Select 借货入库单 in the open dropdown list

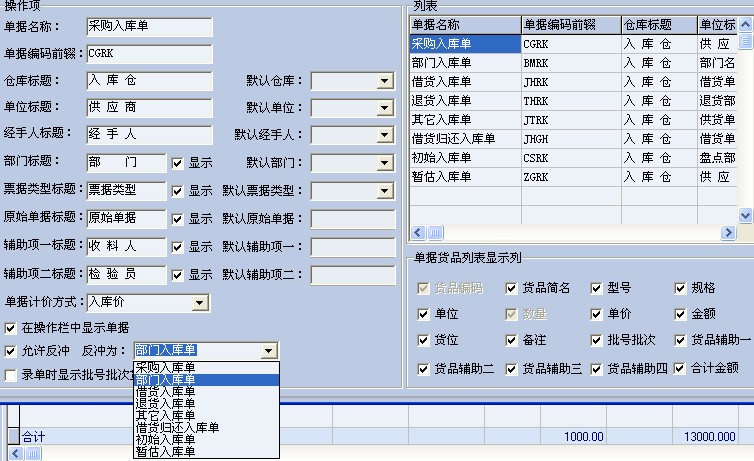coord(166,391)
